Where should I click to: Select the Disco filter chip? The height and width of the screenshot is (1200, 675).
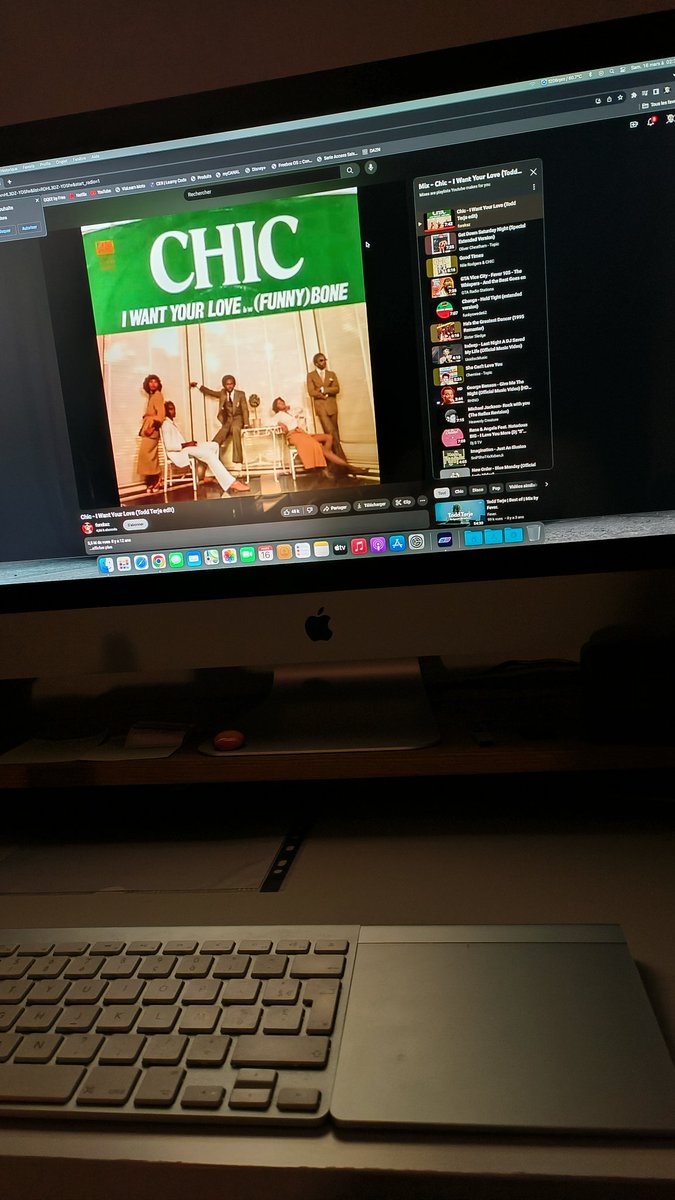point(478,491)
